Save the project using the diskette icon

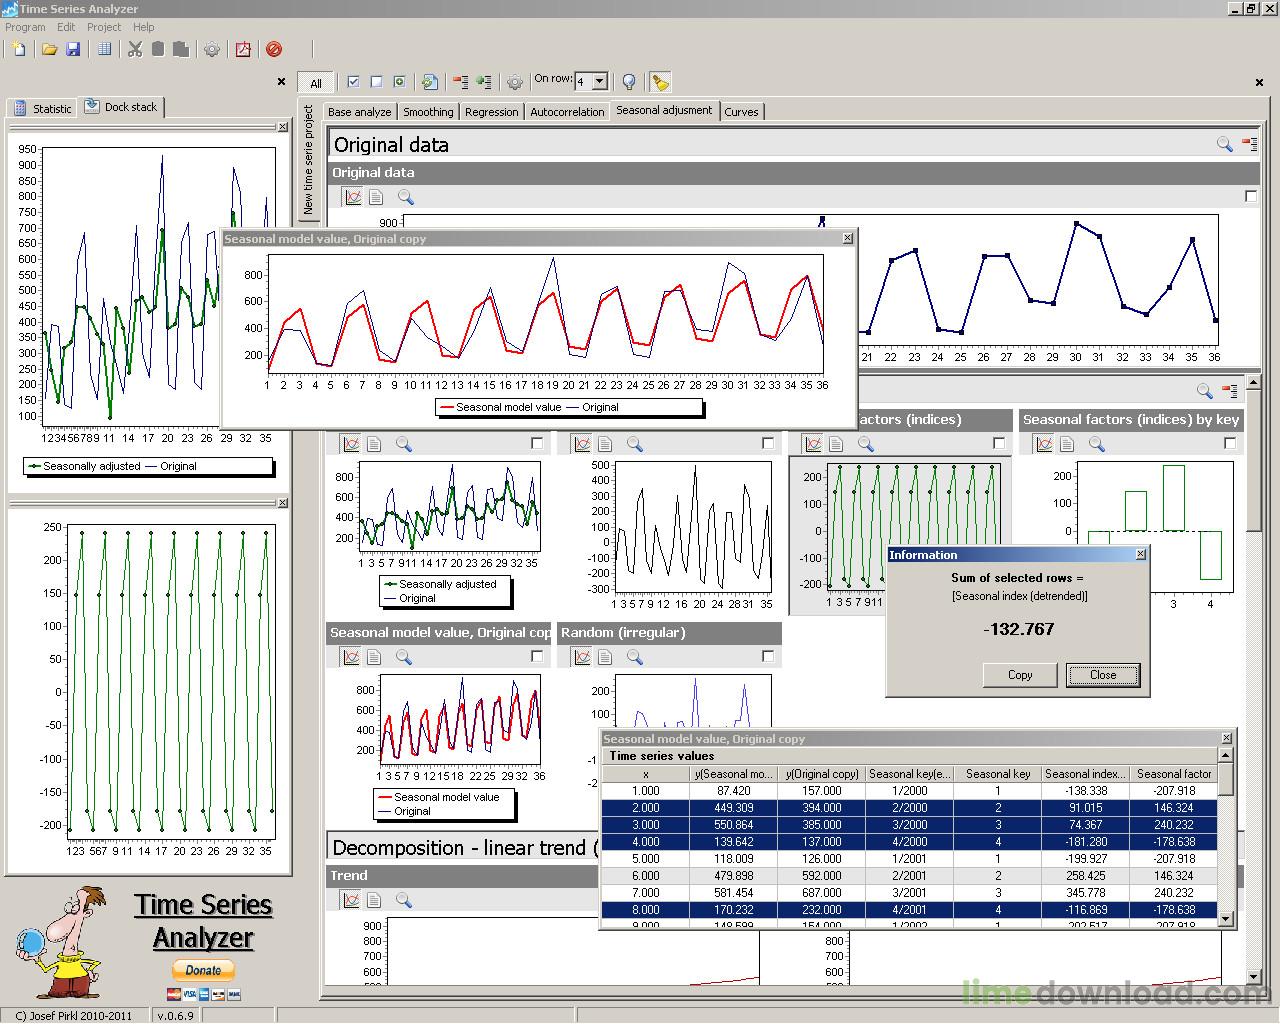point(73,50)
